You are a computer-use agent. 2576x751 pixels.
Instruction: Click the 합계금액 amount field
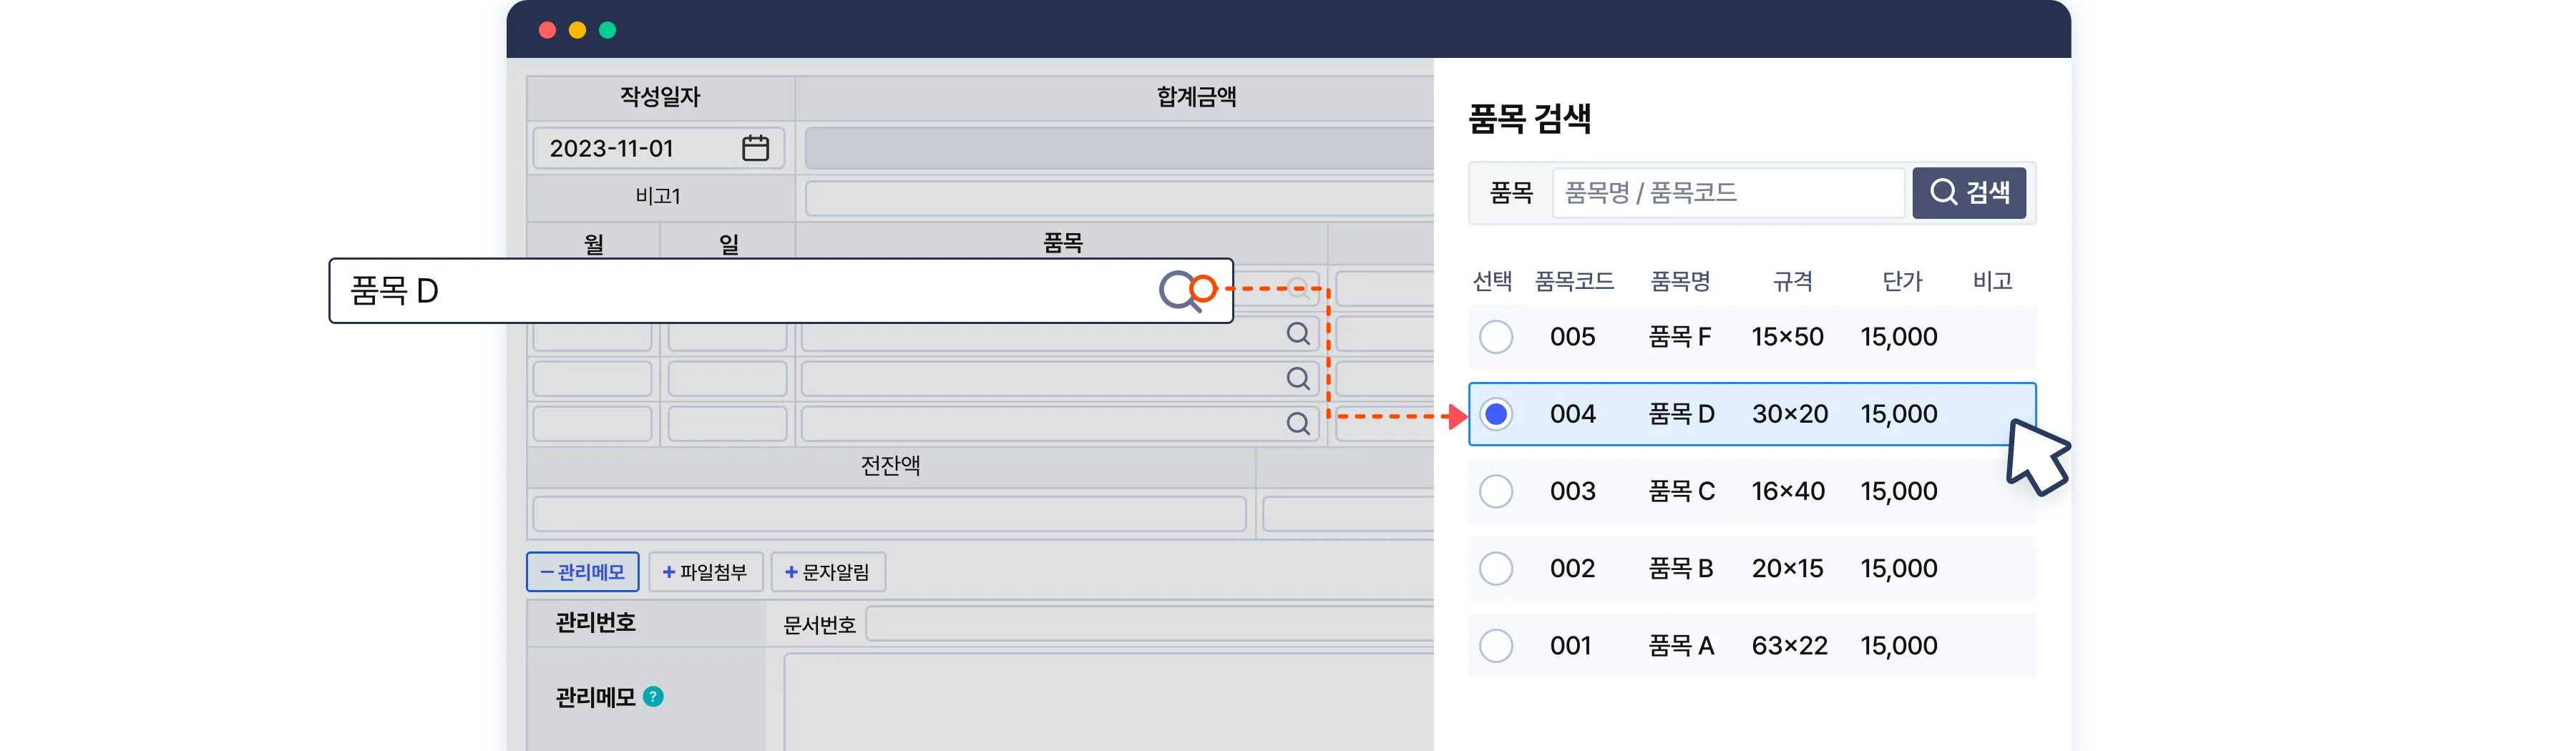click(x=1119, y=148)
